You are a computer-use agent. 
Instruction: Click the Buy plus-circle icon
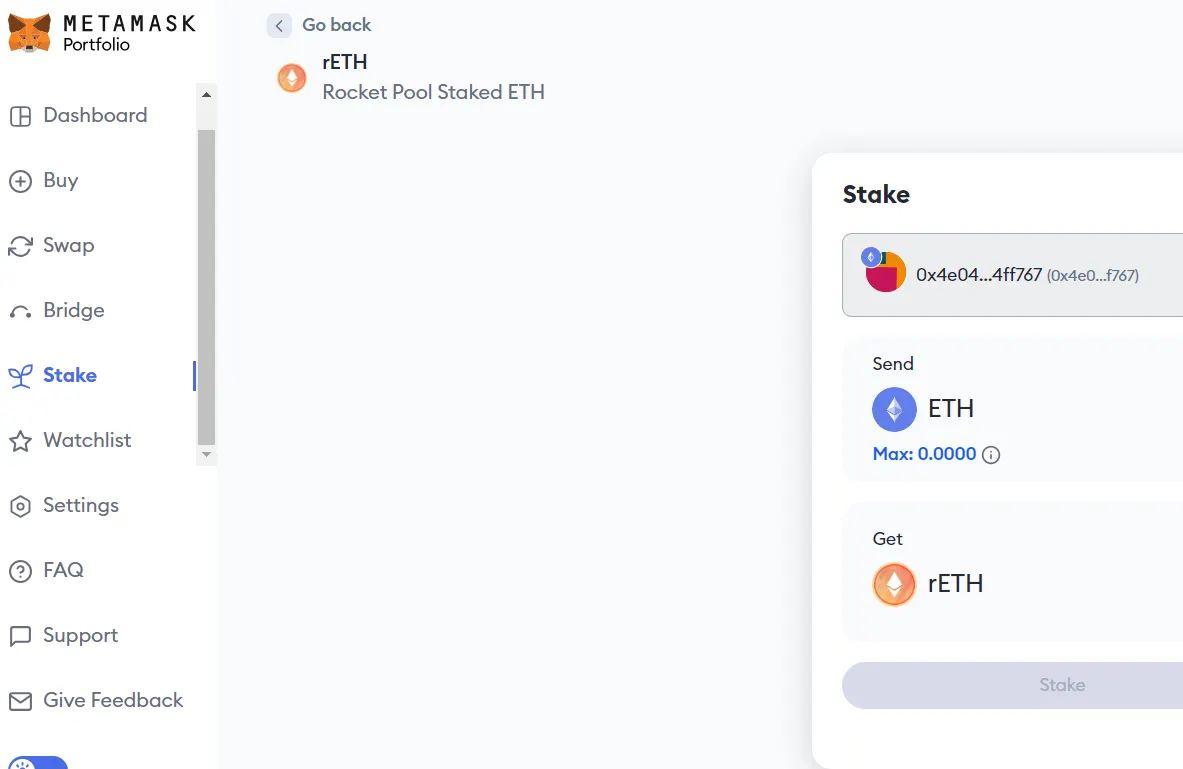click(20, 181)
